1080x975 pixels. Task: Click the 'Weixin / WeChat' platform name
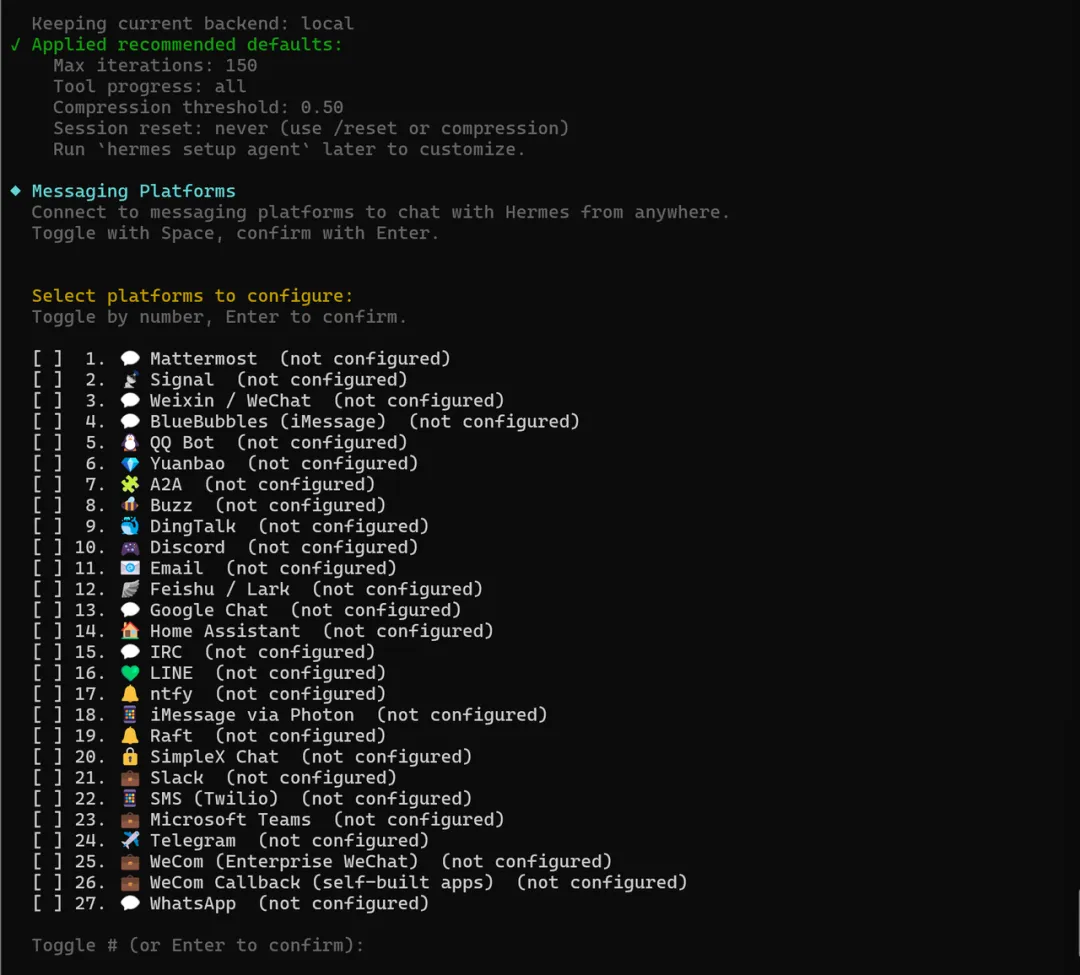(230, 400)
